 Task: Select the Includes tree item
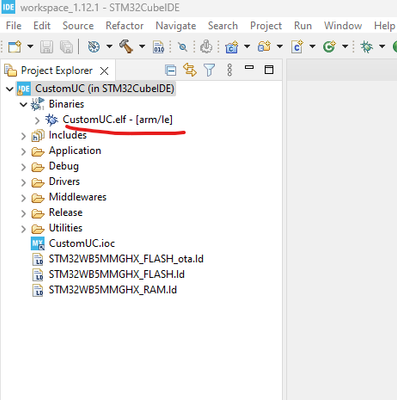(x=68, y=135)
